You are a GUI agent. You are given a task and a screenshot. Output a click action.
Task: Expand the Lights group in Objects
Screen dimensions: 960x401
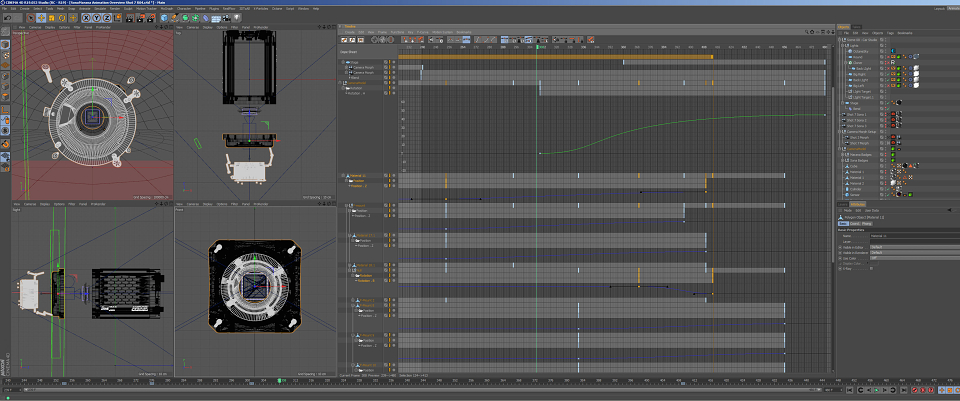[x=842, y=45]
